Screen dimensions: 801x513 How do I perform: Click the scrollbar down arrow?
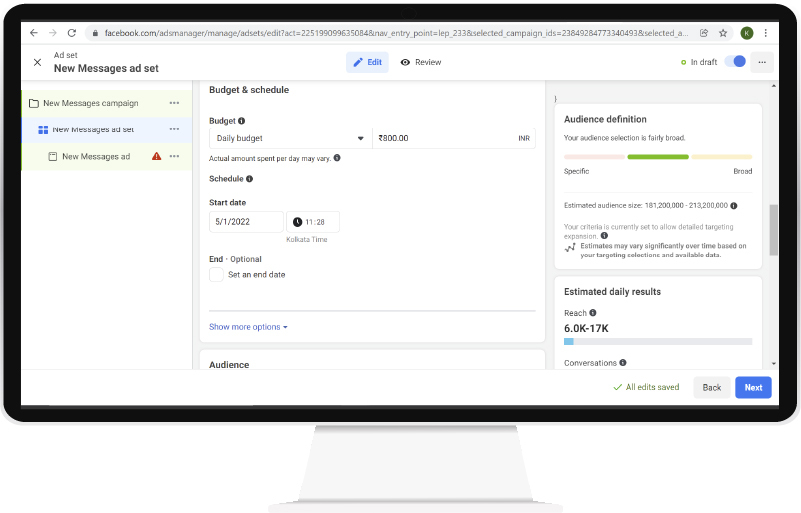[773, 364]
